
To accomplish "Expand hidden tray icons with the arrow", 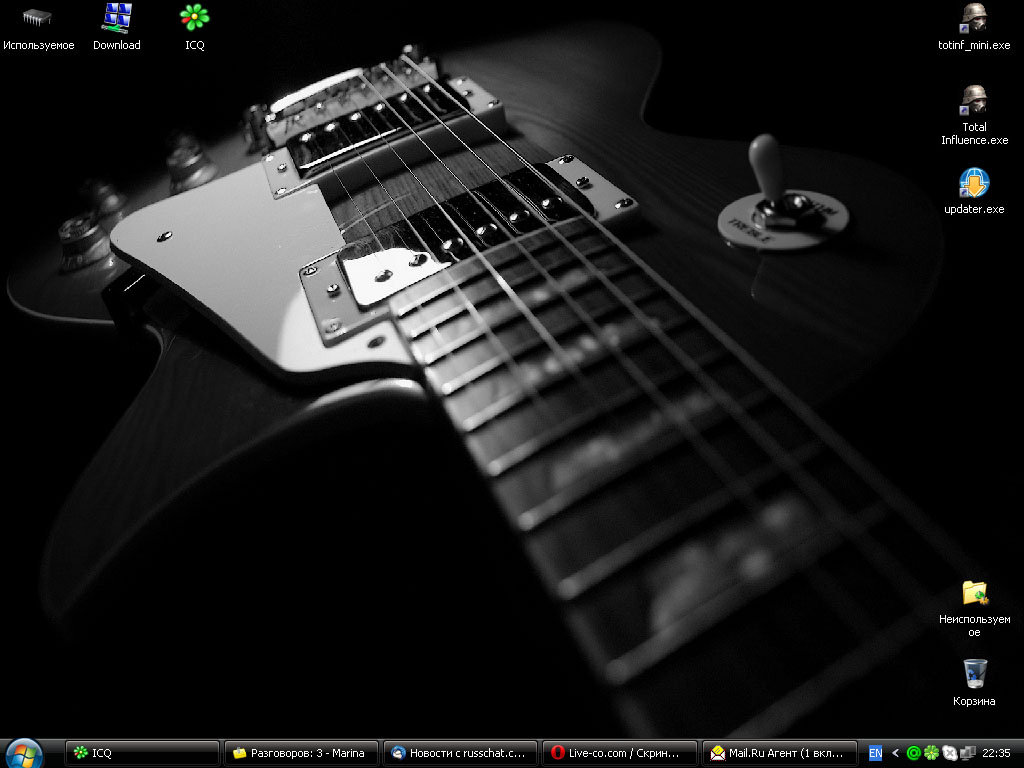I will pyautogui.click(x=896, y=753).
